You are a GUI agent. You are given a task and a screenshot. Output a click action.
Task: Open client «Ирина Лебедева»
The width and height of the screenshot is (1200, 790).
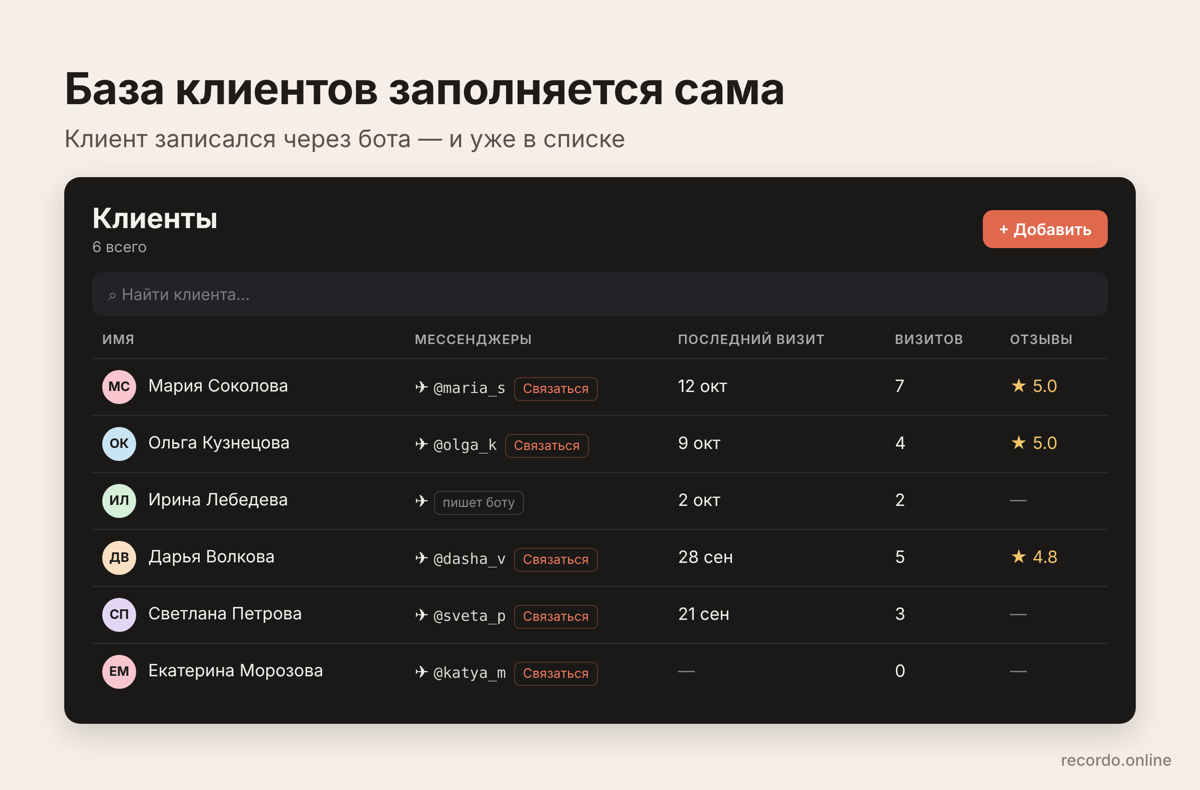coord(218,500)
